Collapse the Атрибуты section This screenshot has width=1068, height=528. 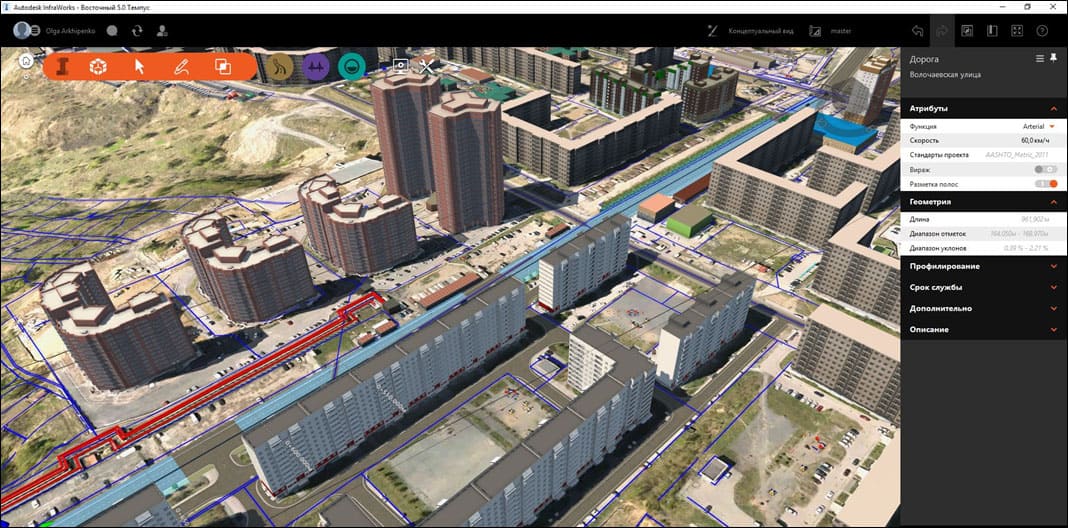1053,108
